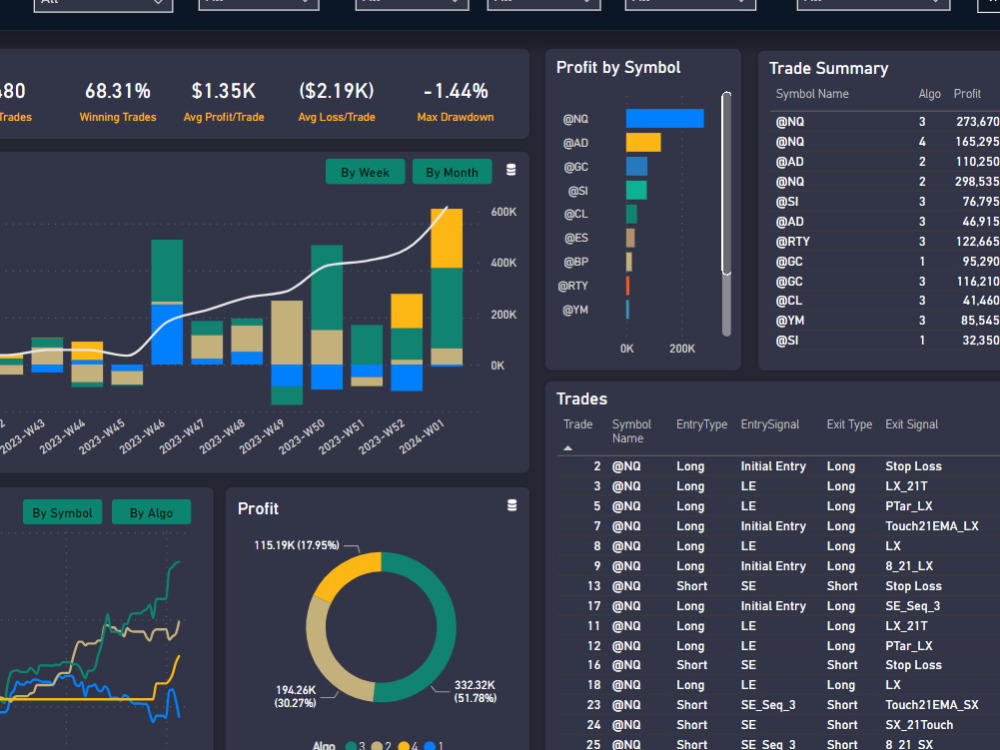Click the @NQ bar in Profit by Symbol
The image size is (1000, 750).
[665, 118]
